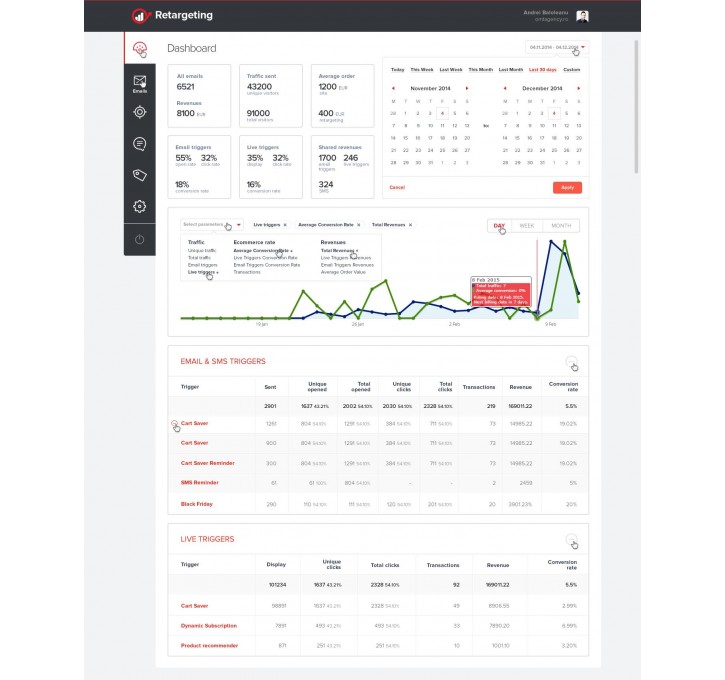Click the All emails 6521 stat card

click(199, 96)
